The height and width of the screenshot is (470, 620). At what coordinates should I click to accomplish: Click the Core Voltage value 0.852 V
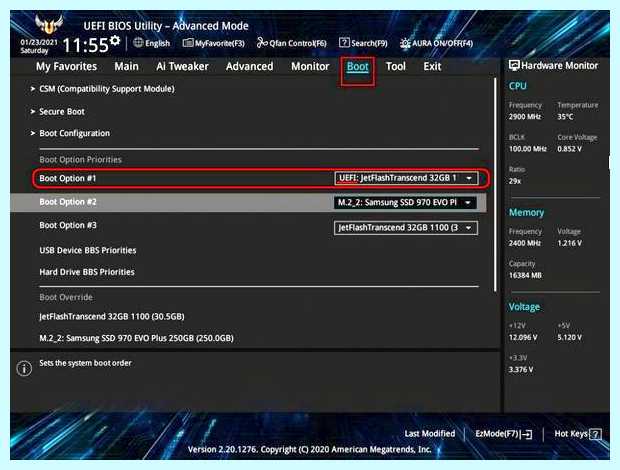(x=569, y=149)
